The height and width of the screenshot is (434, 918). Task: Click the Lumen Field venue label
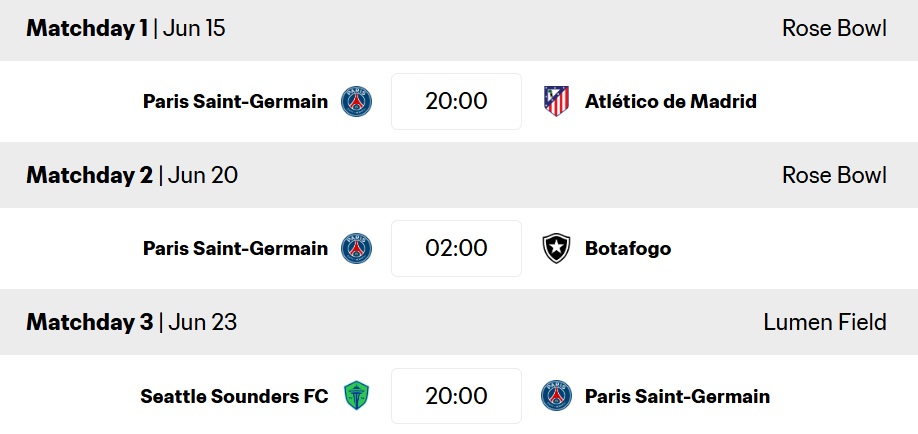(825, 322)
